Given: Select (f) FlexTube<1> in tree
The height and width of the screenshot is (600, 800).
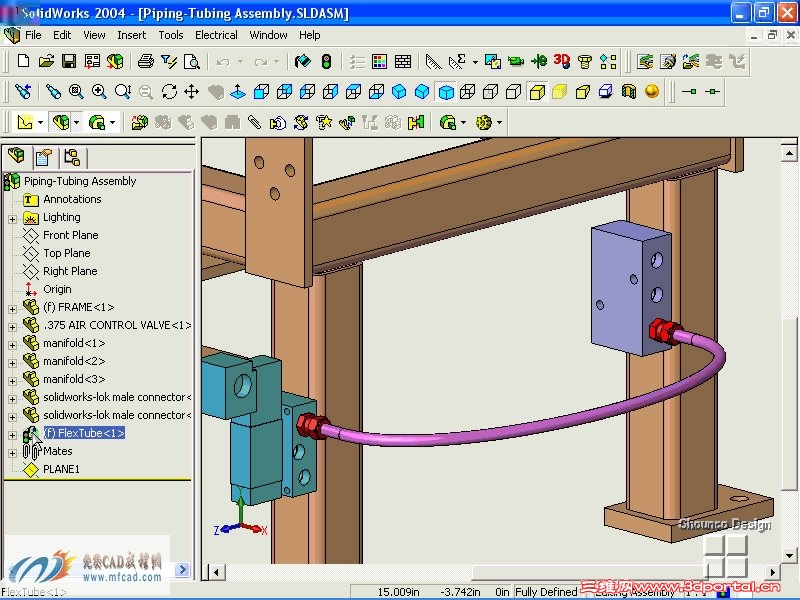Looking at the screenshot, I should click(x=84, y=433).
